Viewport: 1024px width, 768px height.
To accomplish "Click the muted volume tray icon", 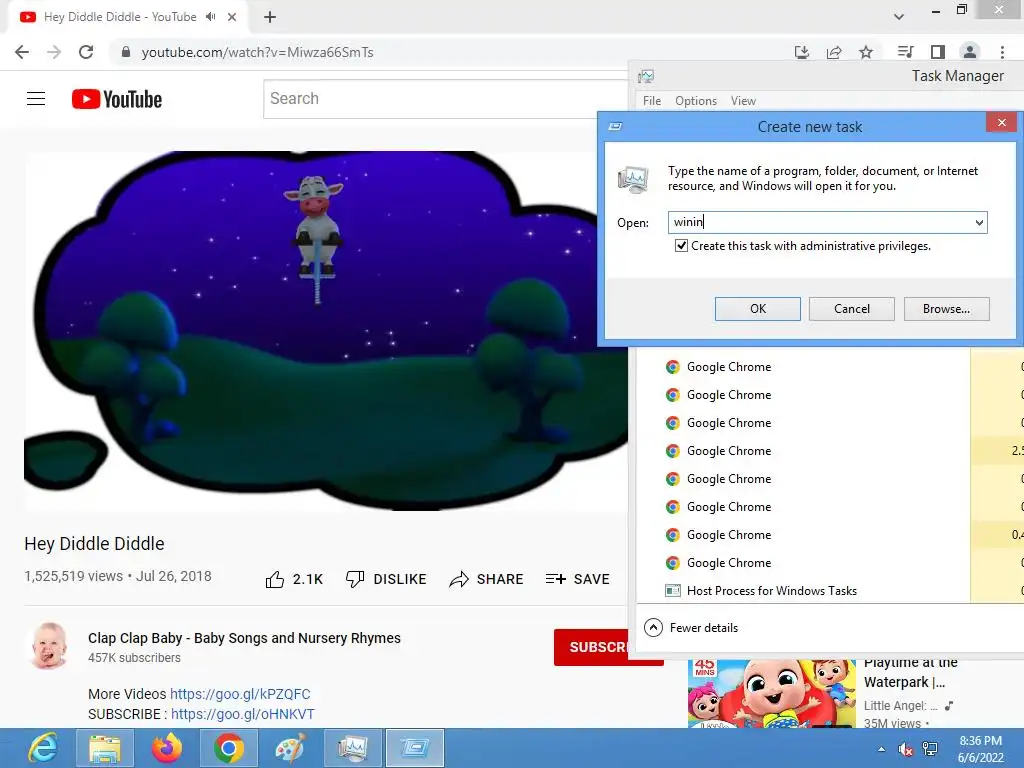I will point(905,749).
